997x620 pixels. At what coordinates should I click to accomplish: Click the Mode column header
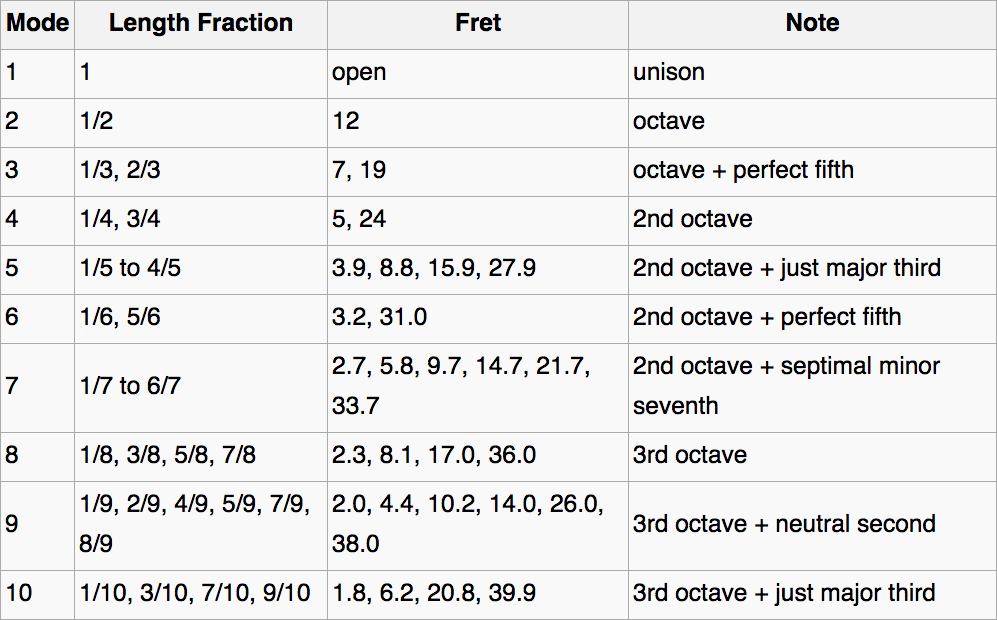pos(38,24)
